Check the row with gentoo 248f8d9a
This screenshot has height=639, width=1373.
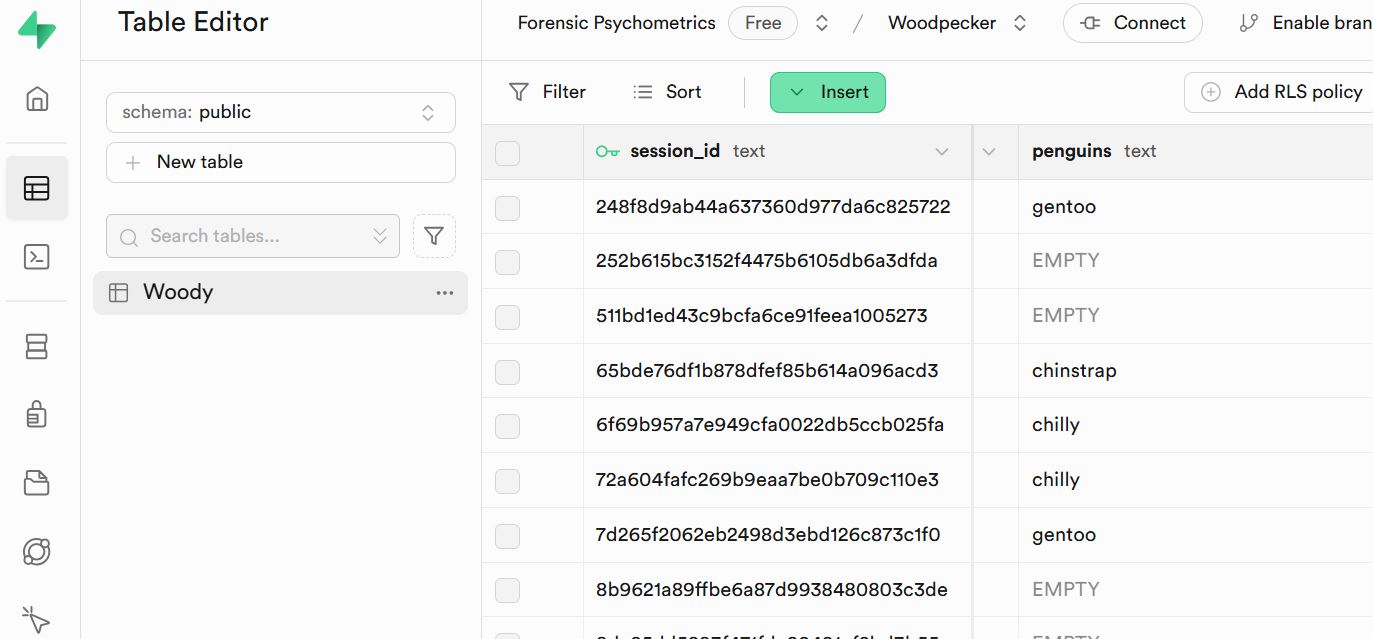click(x=508, y=207)
